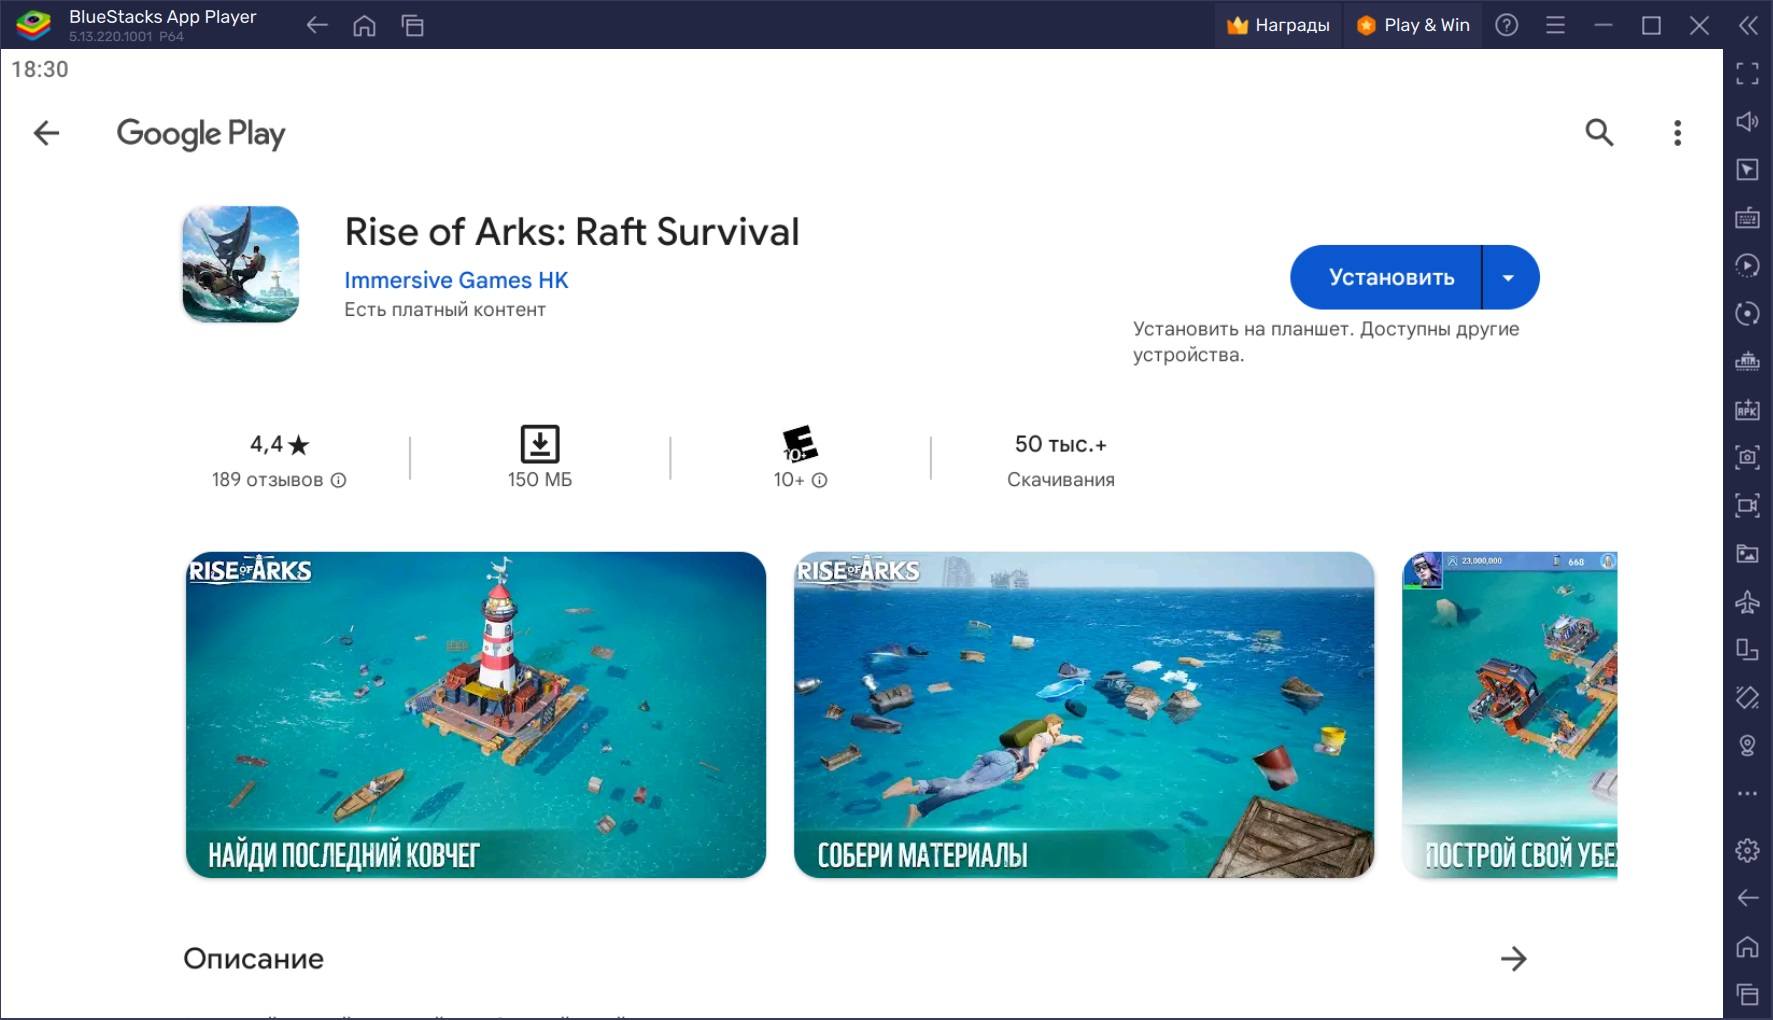This screenshot has height=1020, width=1773.
Task: Click the Rise of Arks app icon
Action: pos(241,264)
